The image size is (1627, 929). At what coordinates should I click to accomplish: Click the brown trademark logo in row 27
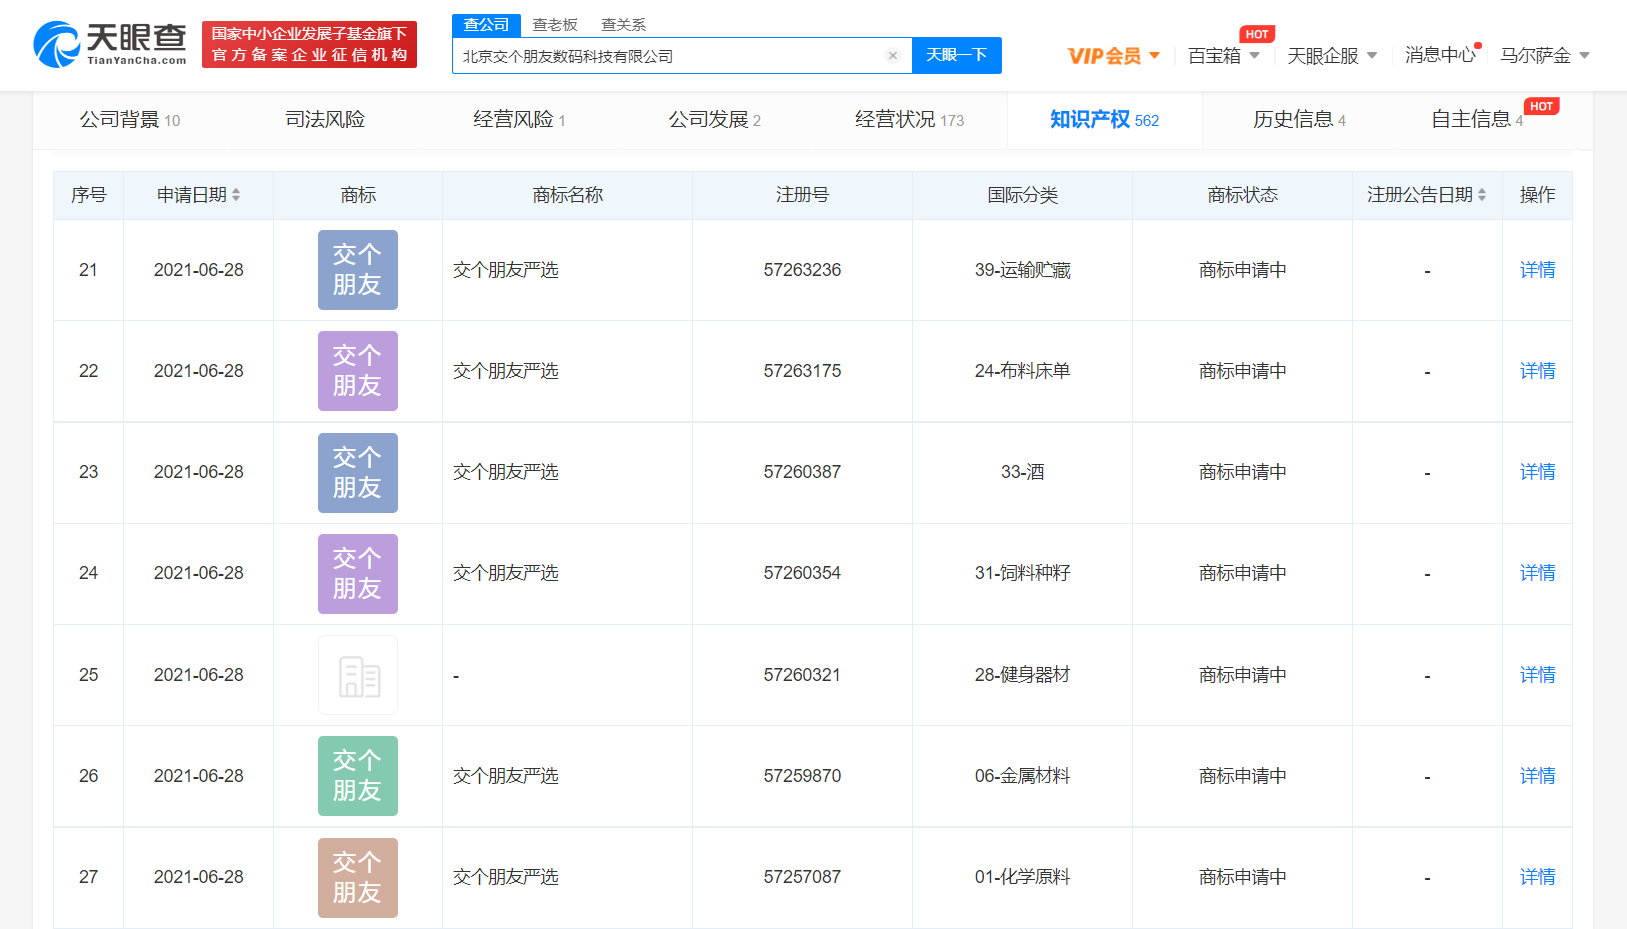click(358, 877)
